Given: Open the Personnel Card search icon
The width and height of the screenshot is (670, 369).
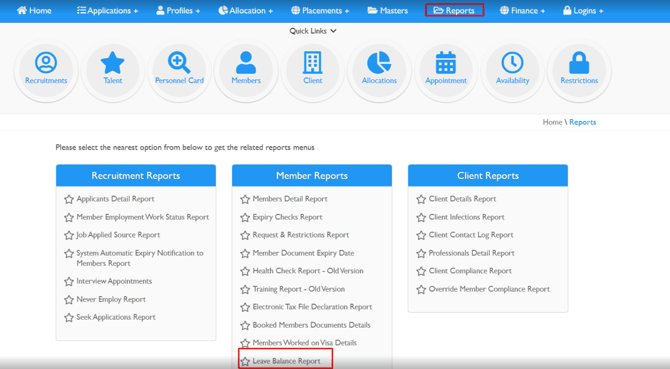Looking at the screenshot, I should point(179,62).
